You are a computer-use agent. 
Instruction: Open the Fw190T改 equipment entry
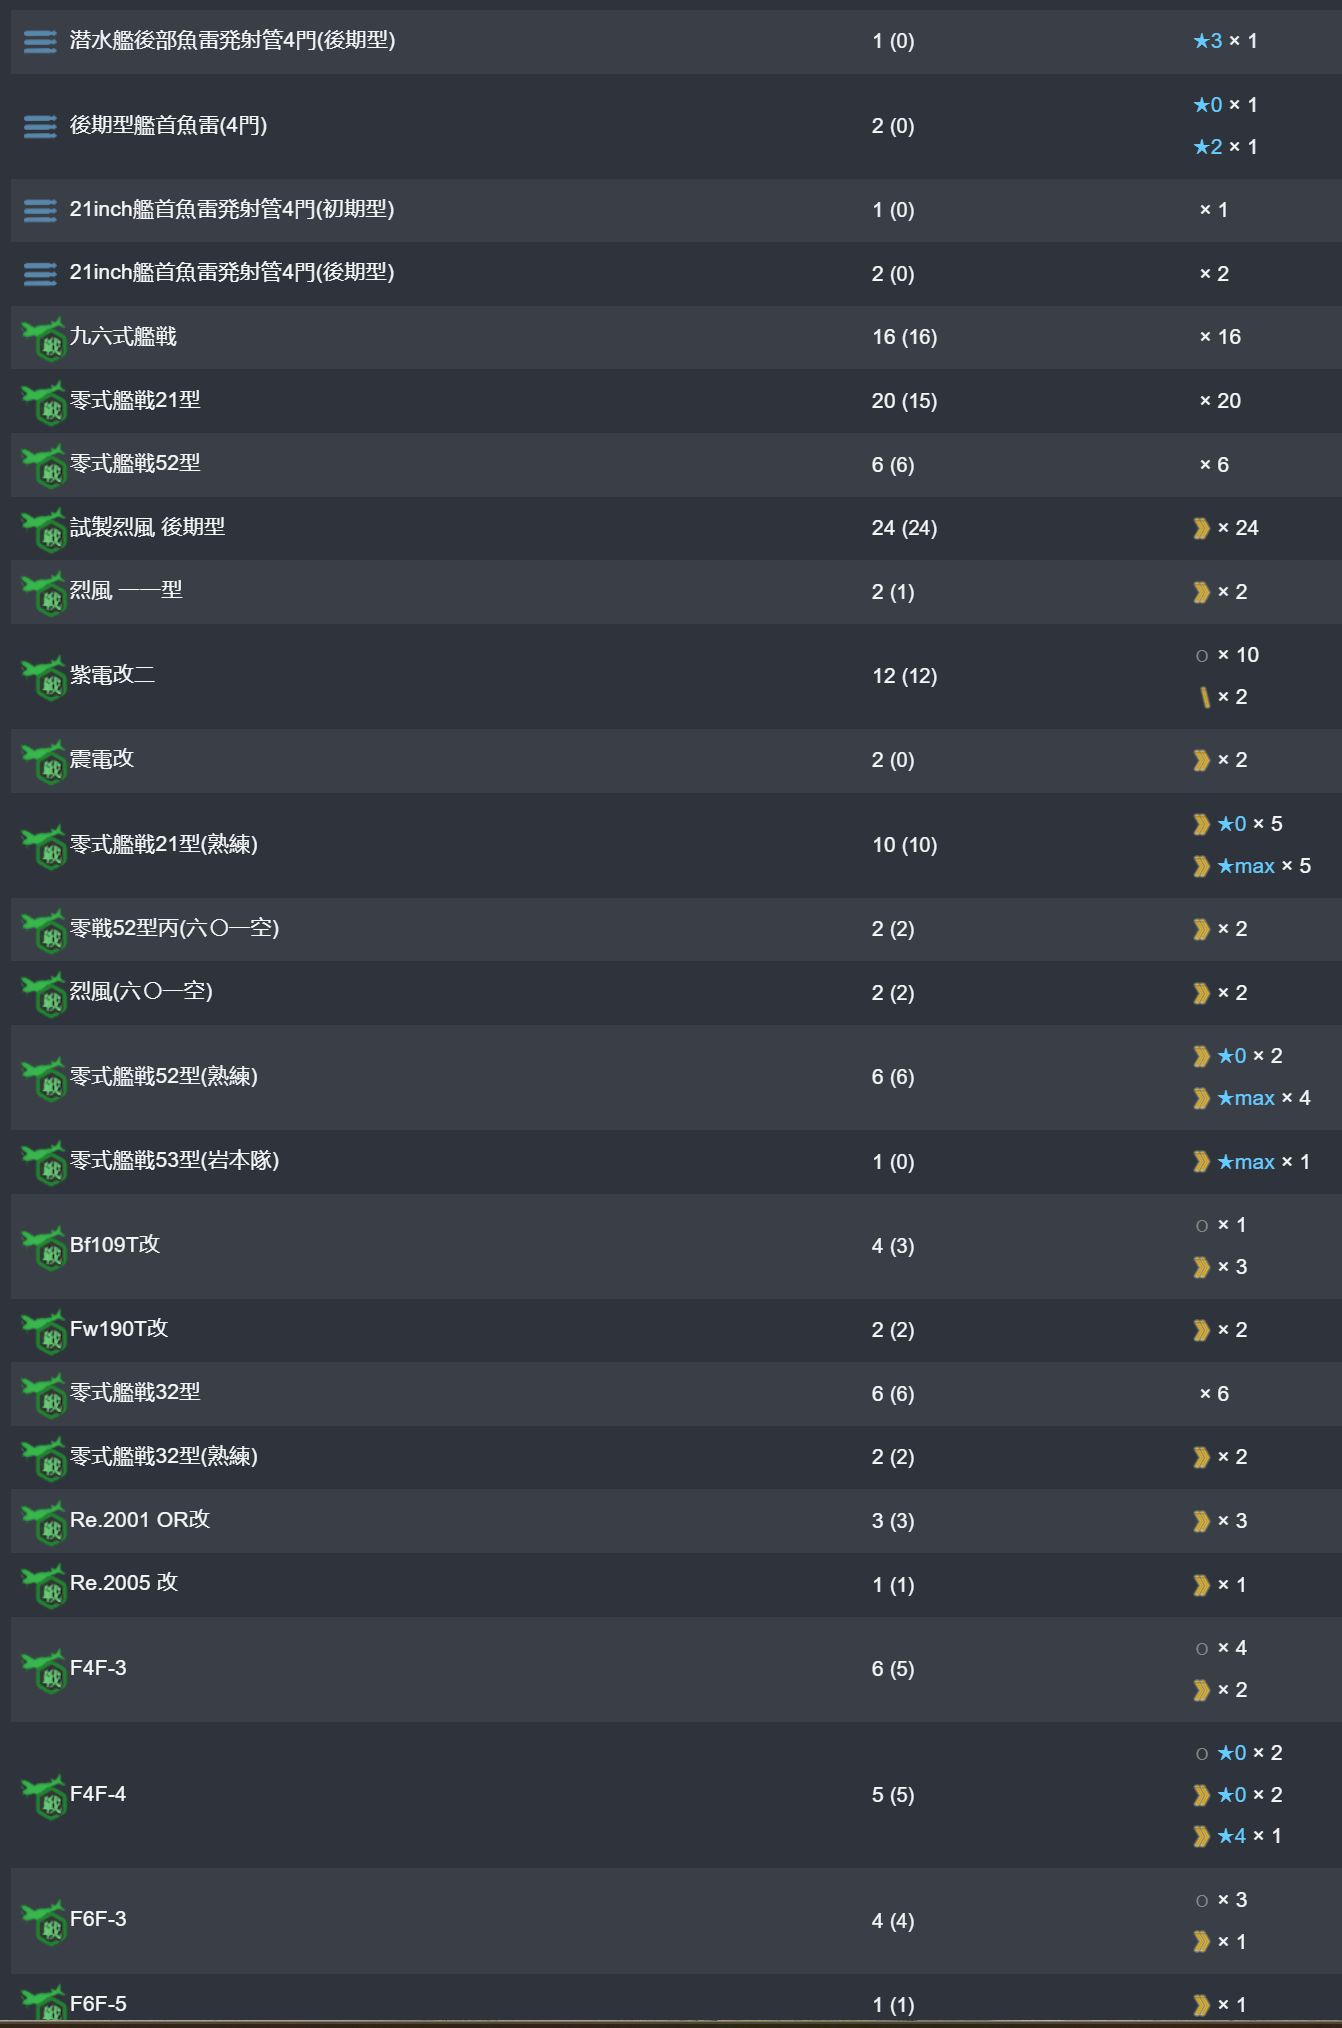(x=119, y=1329)
